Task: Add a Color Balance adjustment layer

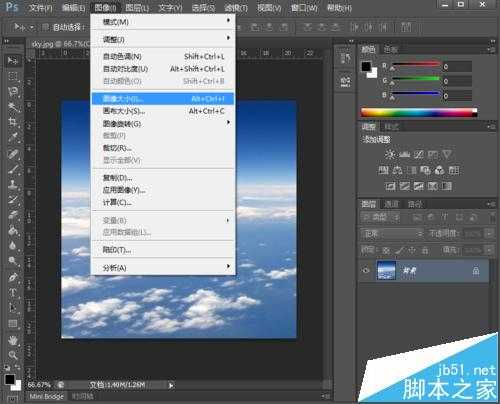Action: click(397, 170)
